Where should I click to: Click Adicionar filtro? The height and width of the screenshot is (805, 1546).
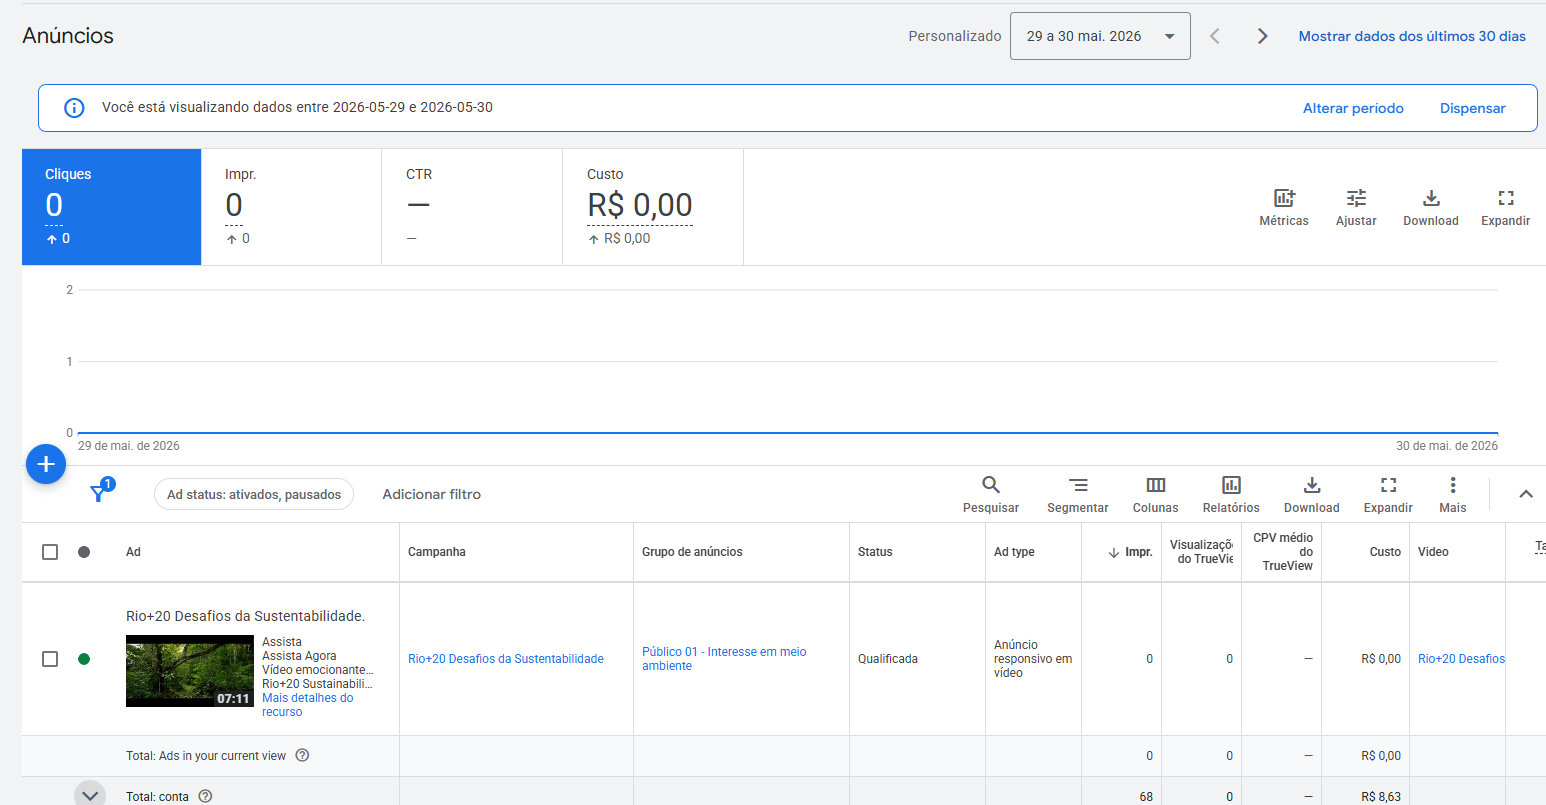point(431,494)
